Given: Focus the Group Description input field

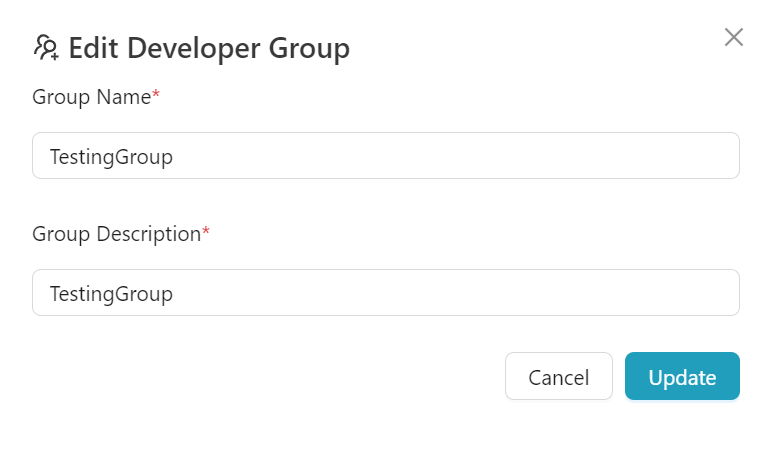Looking at the screenshot, I should 385,293.
